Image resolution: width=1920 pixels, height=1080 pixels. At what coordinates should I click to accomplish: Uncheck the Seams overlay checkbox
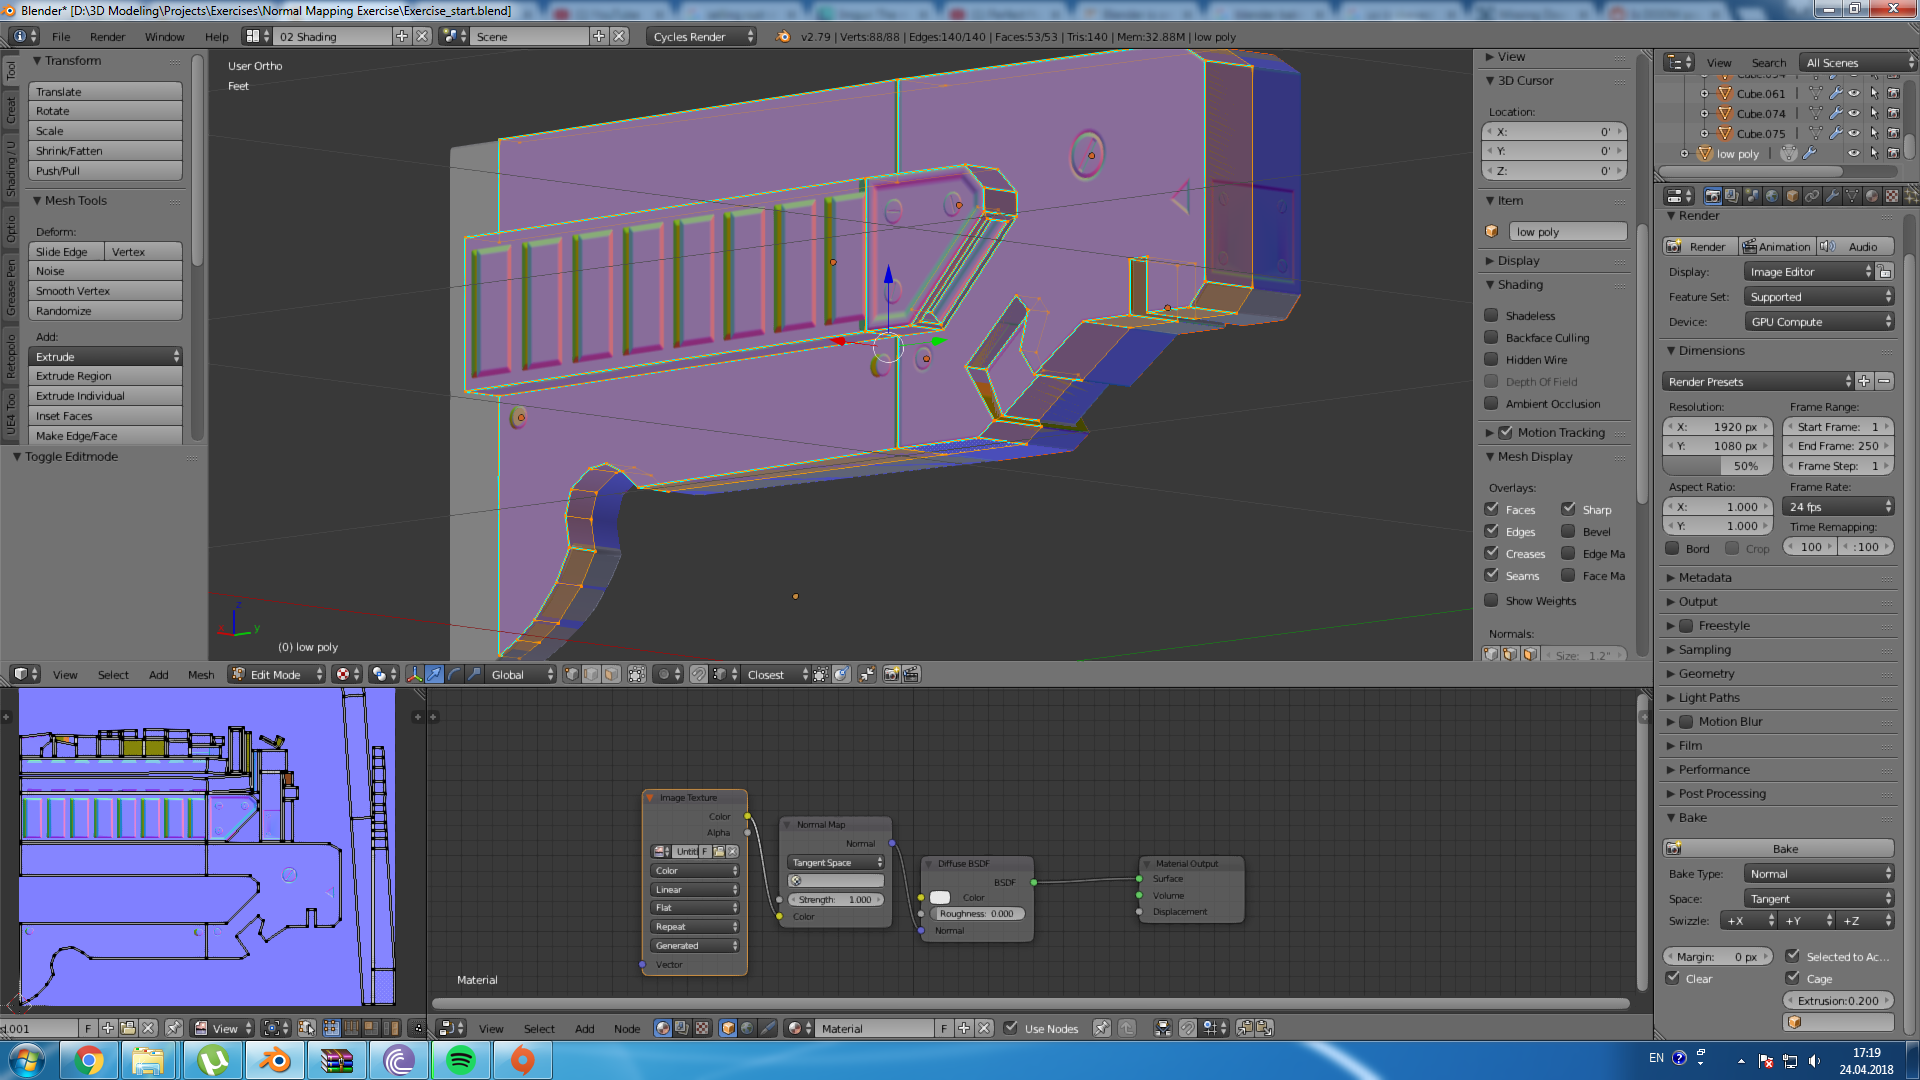[x=1491, y=576]
